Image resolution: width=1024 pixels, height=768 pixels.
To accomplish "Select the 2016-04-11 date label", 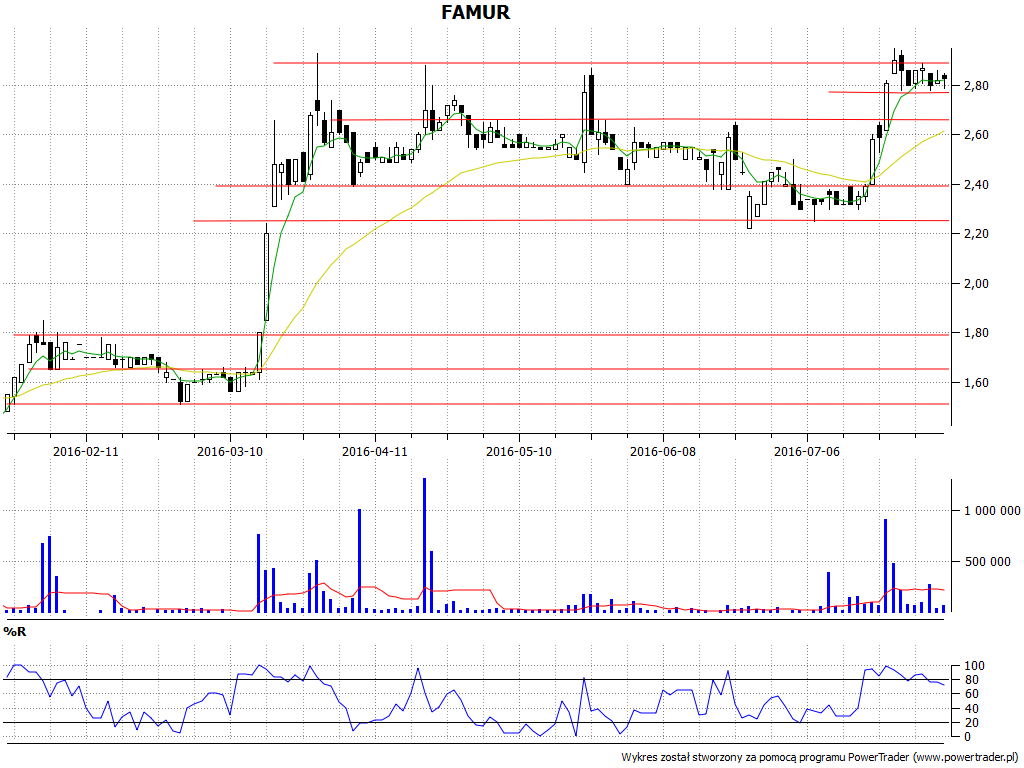I will 374,451.
